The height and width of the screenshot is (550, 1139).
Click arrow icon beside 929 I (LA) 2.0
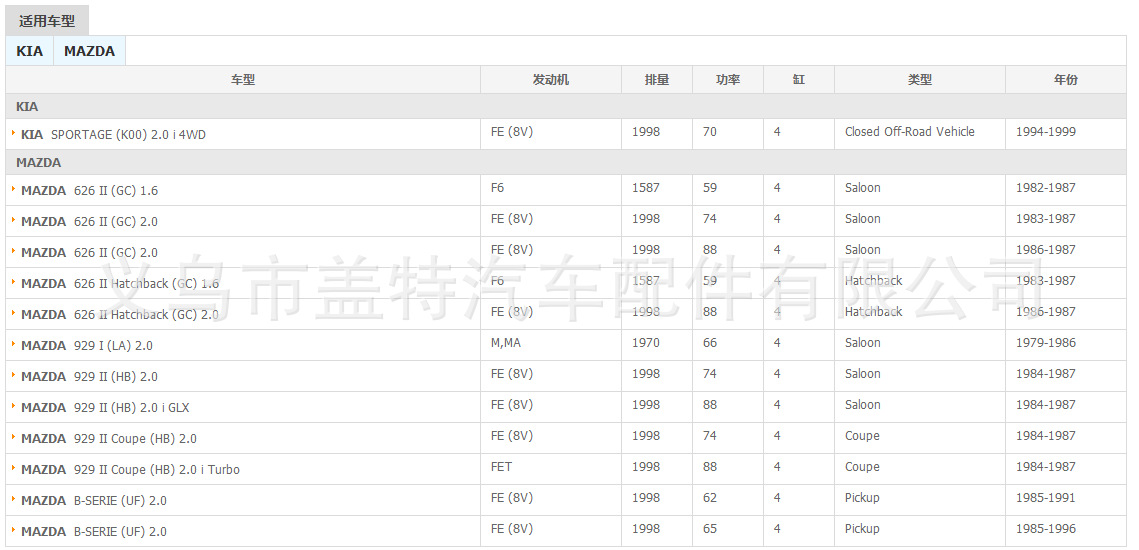coord(14,344)
